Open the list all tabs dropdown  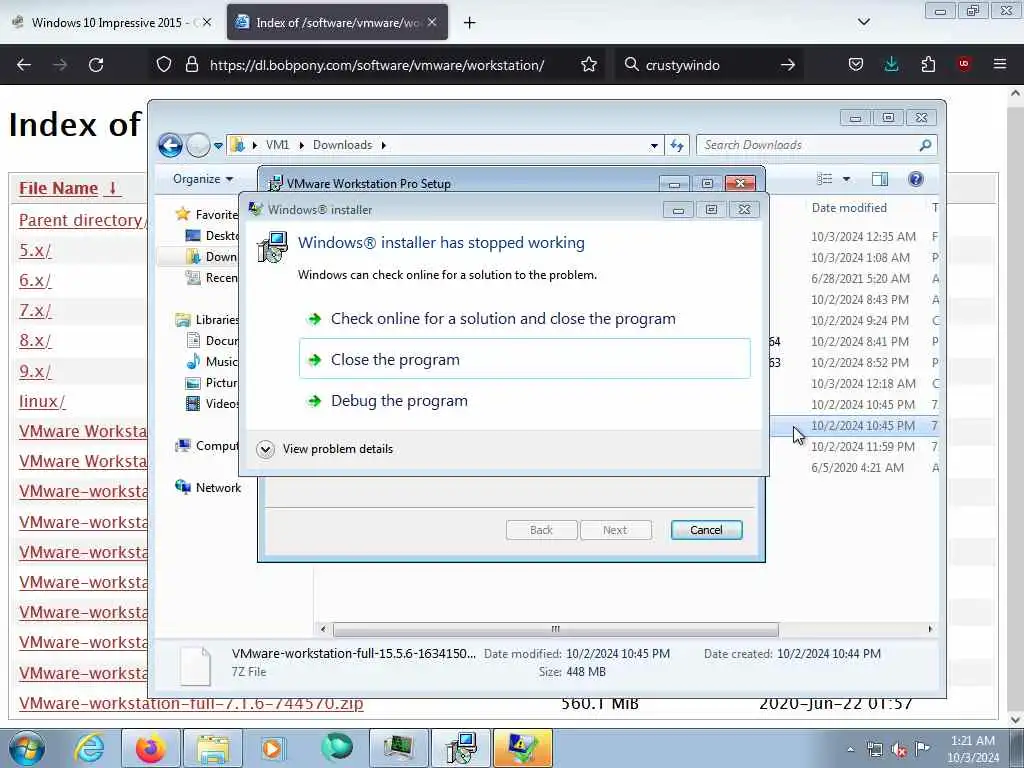(x=863, y=22)
